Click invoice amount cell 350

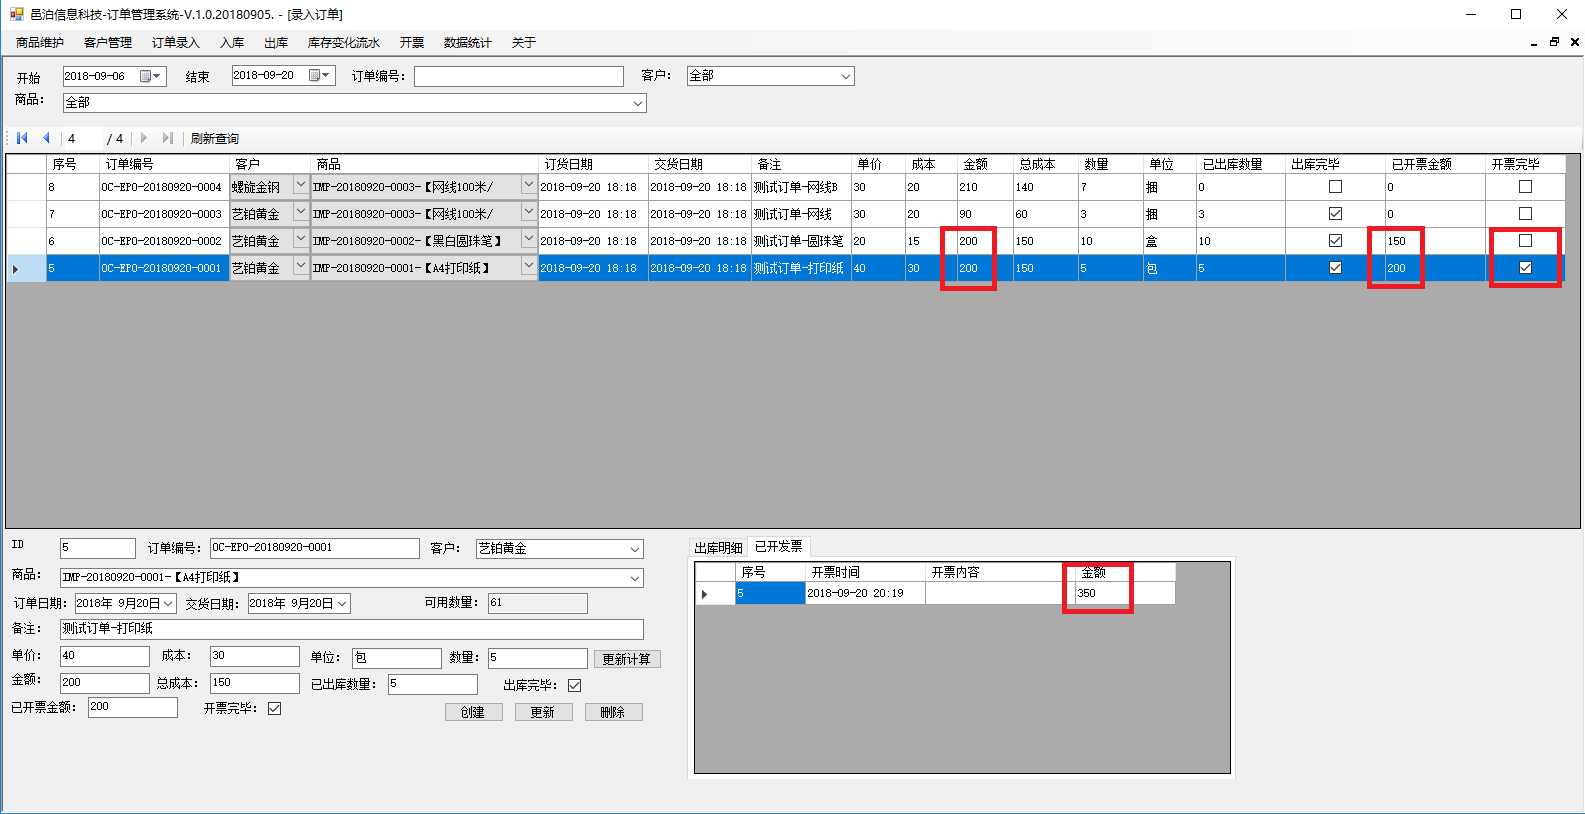[x=1125, y=594]
